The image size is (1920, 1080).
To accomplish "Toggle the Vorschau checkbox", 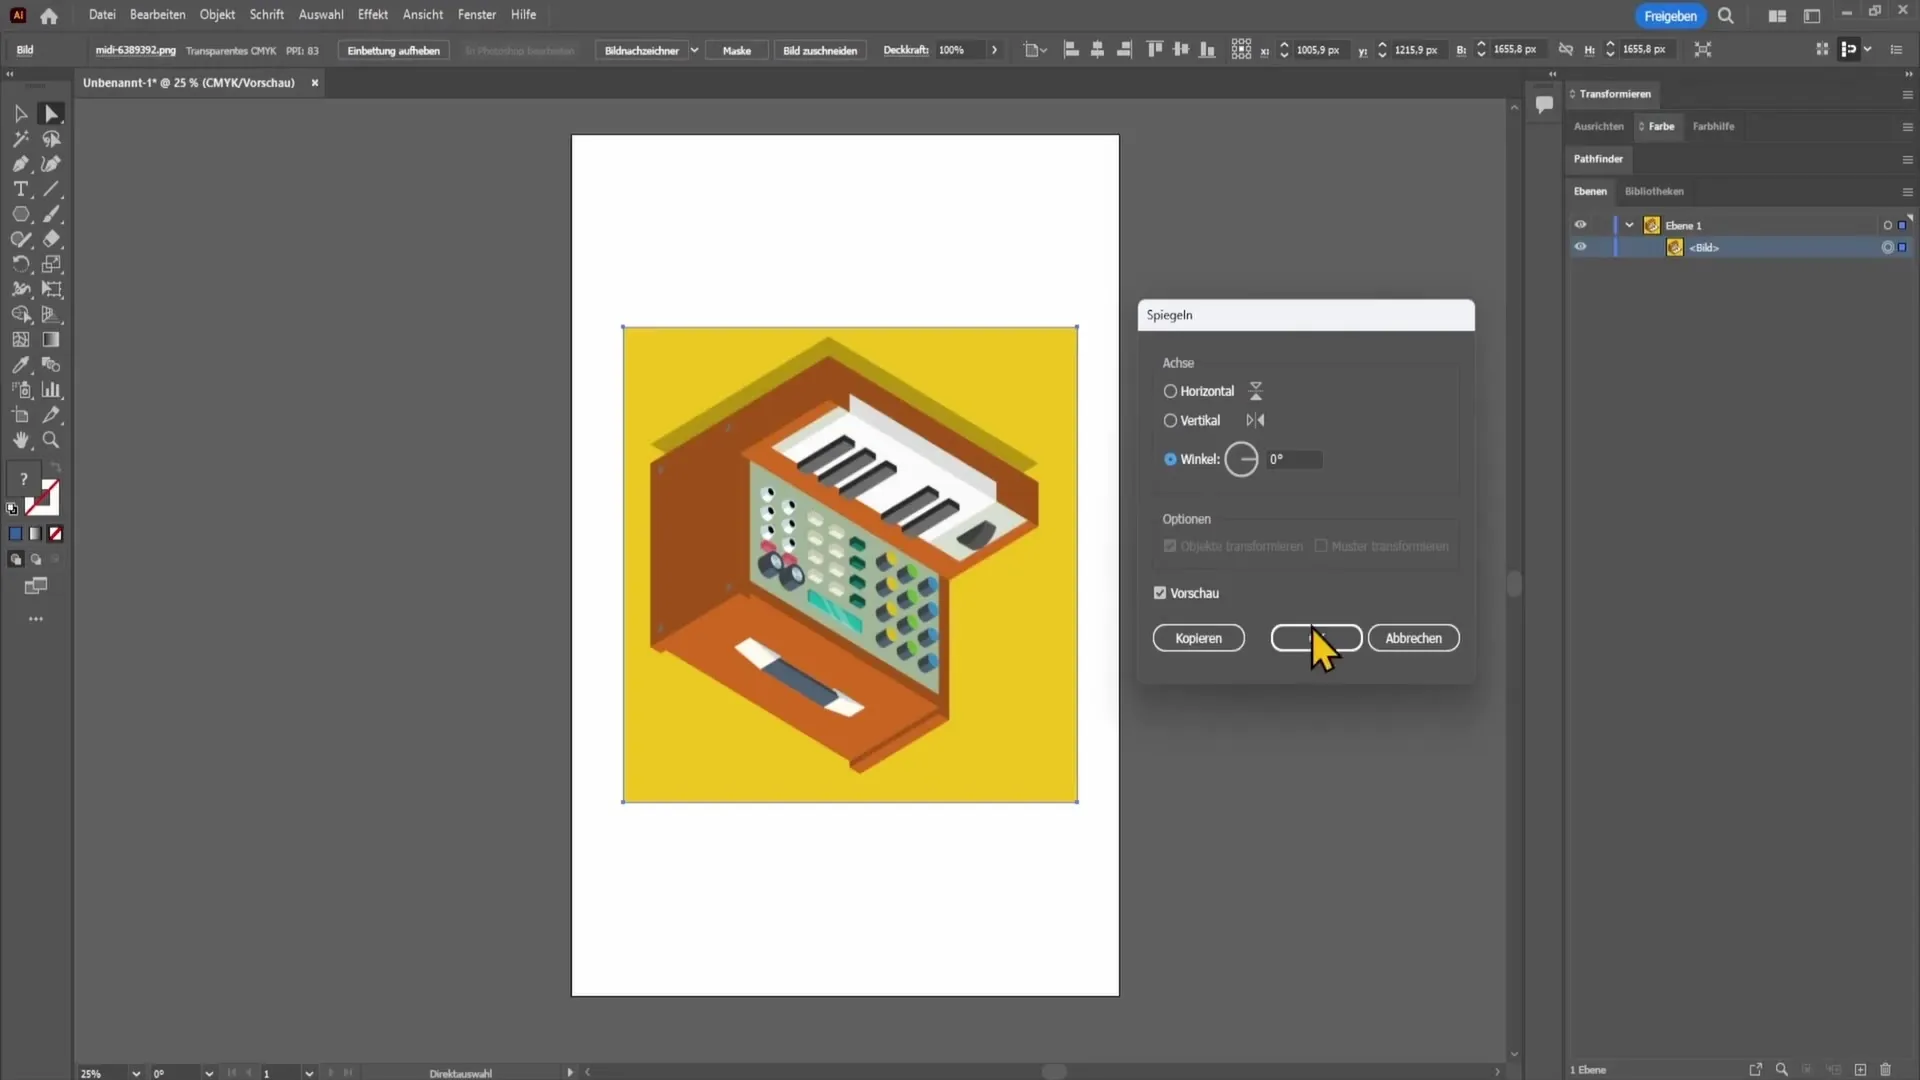I will click(x=1160, y=593).
